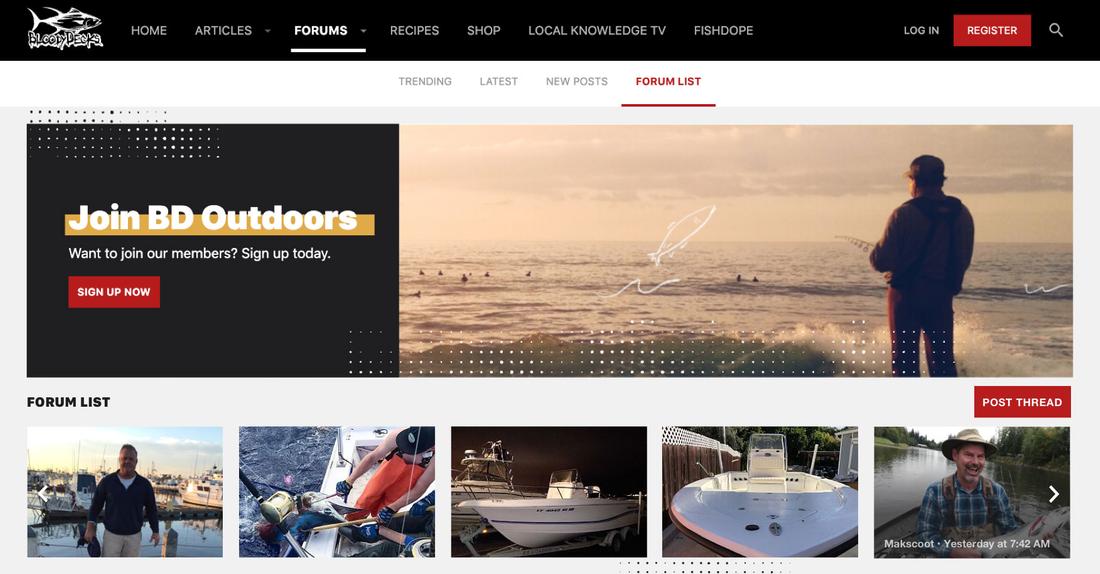Switch to the Trending tab
This screenshot has width=1100, height=574.
coord(425,81)
